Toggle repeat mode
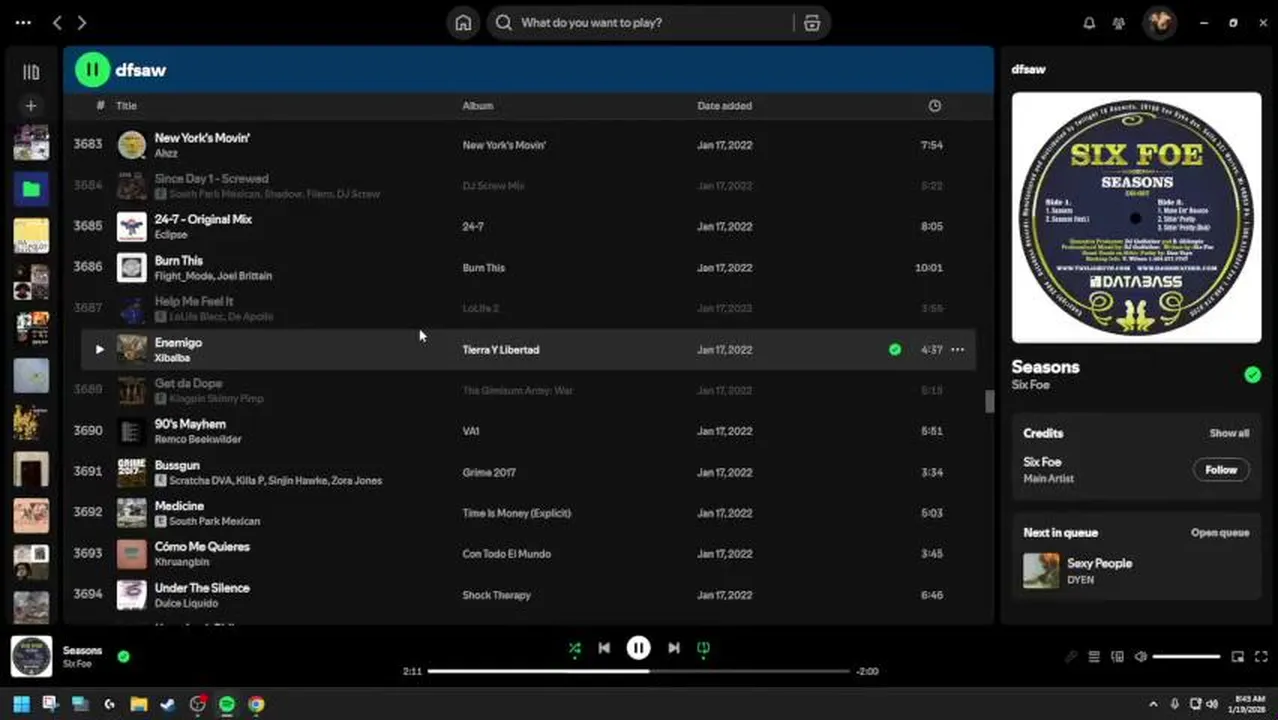 [703, 648]
